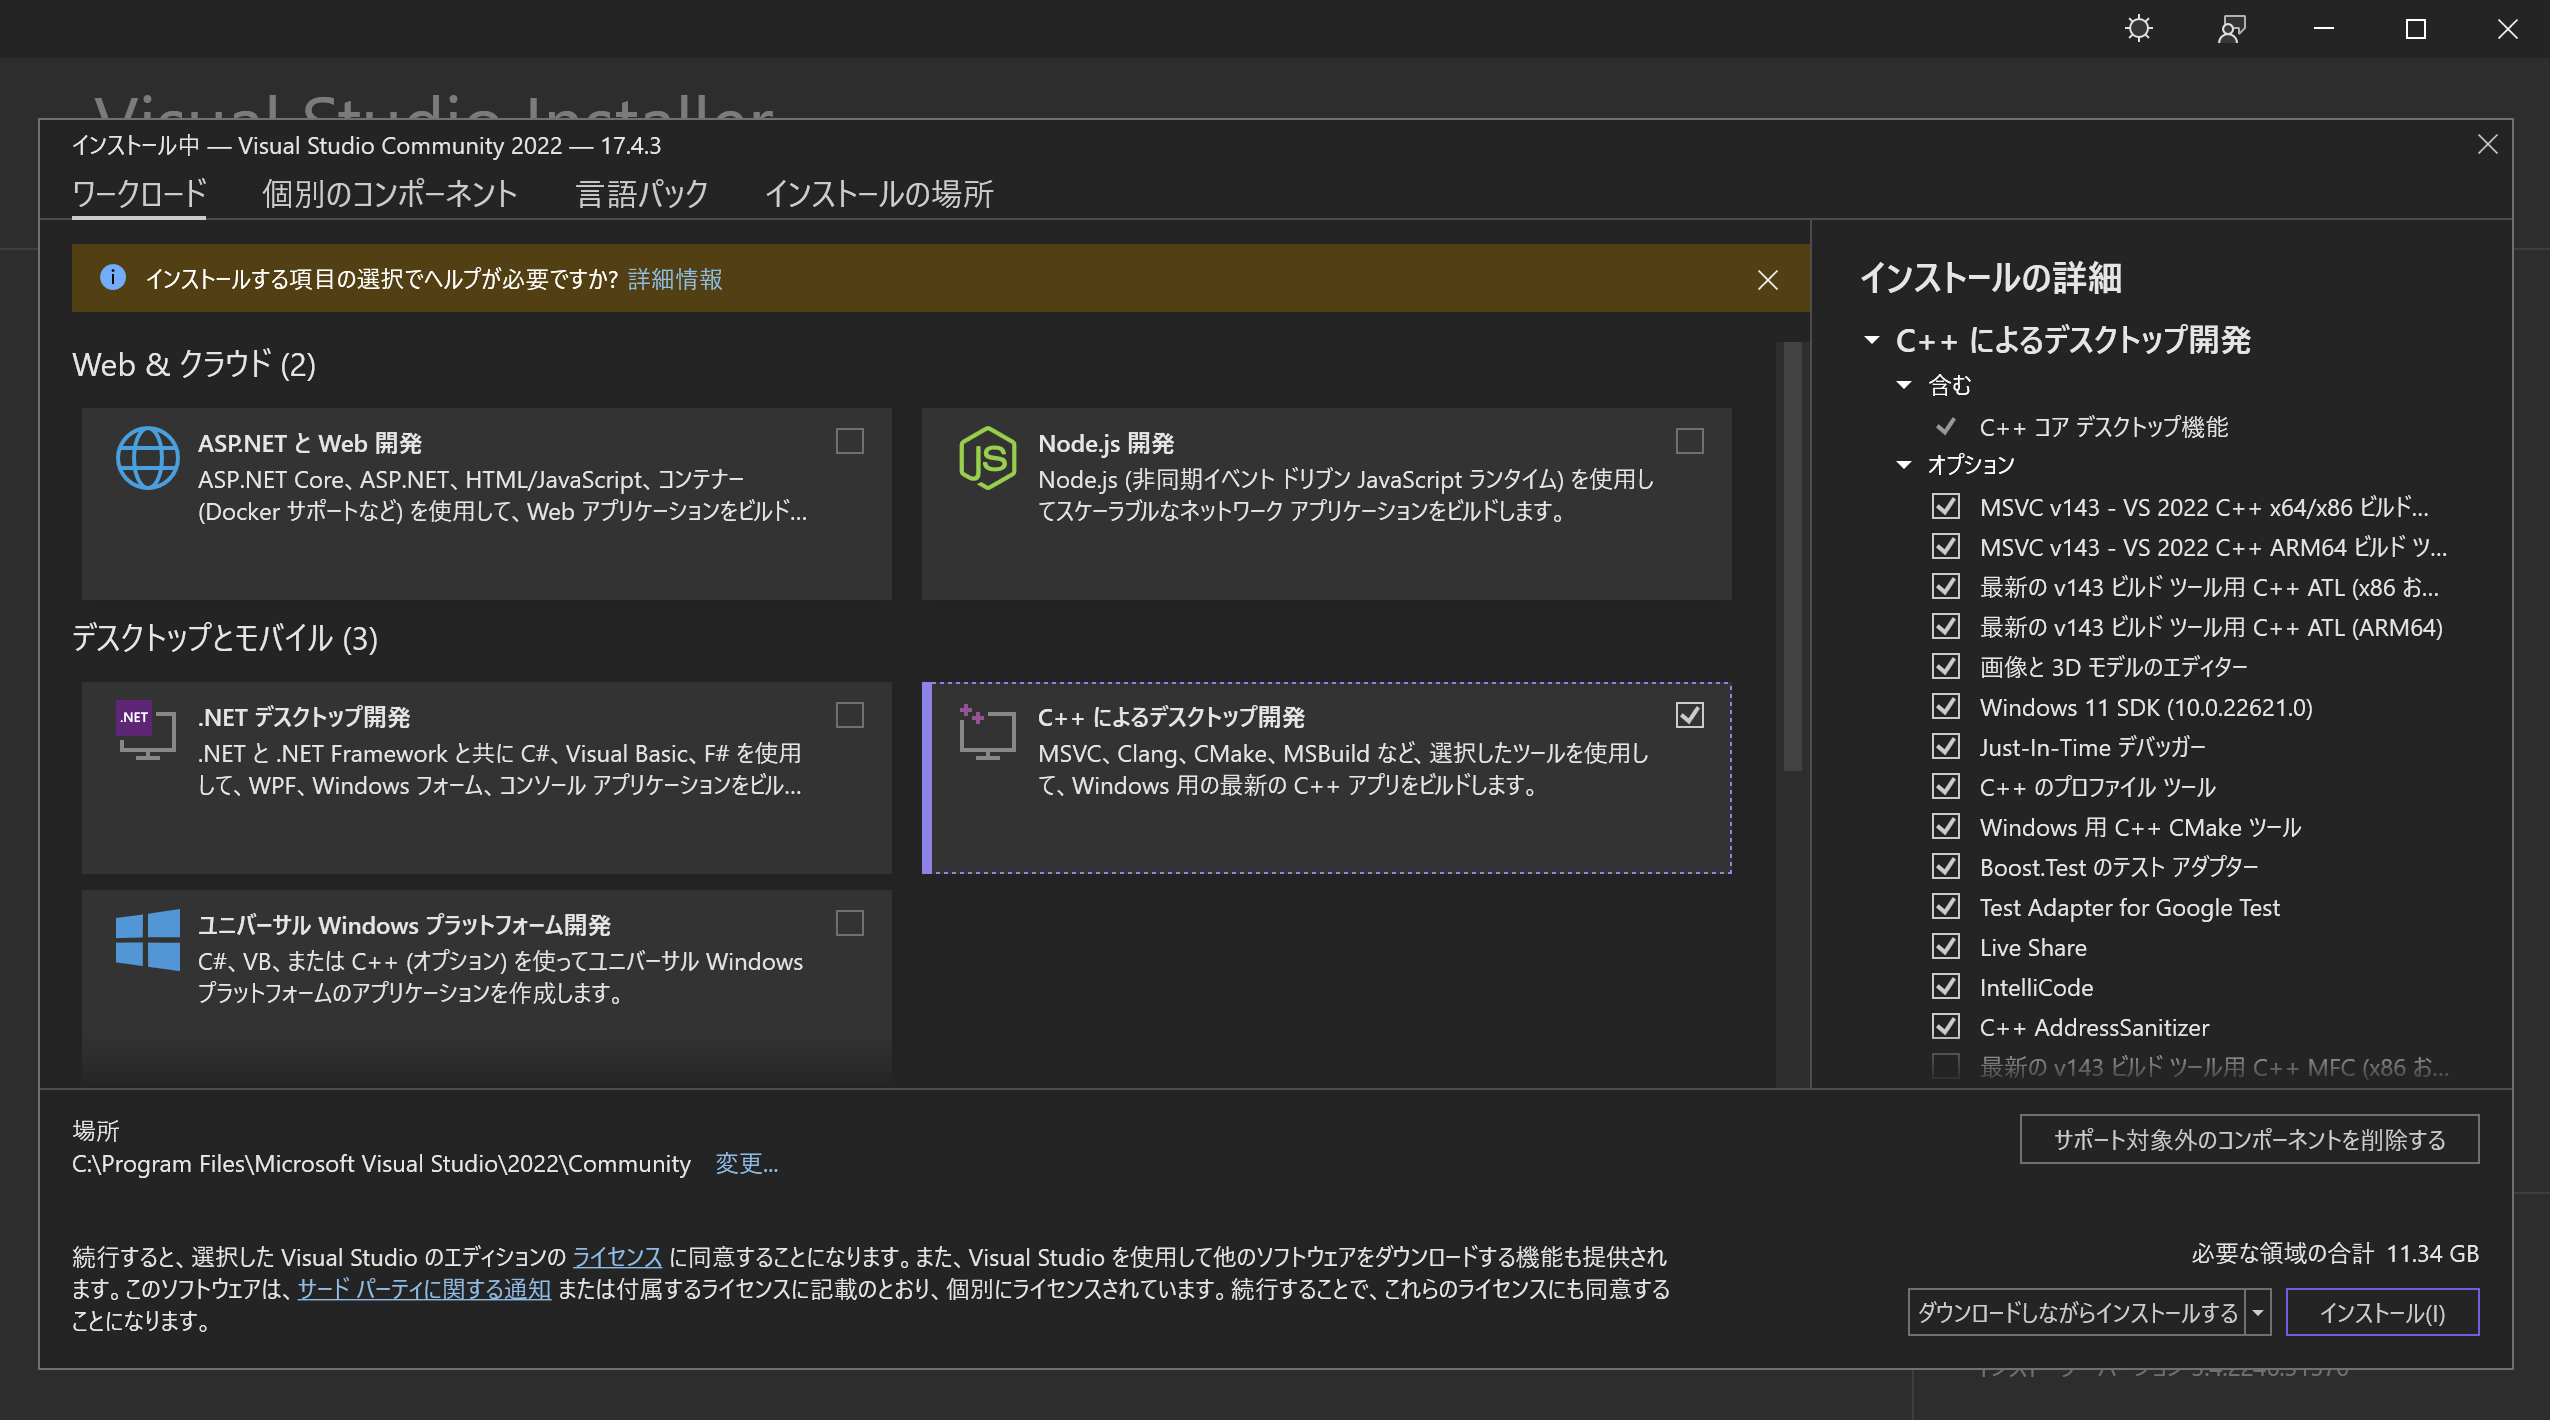Click サポート対象外のコンポーネントを削除する button
The height and width of the screenshot is (1420, 2550).
pyautogui.click(x=2249, y=1139)
